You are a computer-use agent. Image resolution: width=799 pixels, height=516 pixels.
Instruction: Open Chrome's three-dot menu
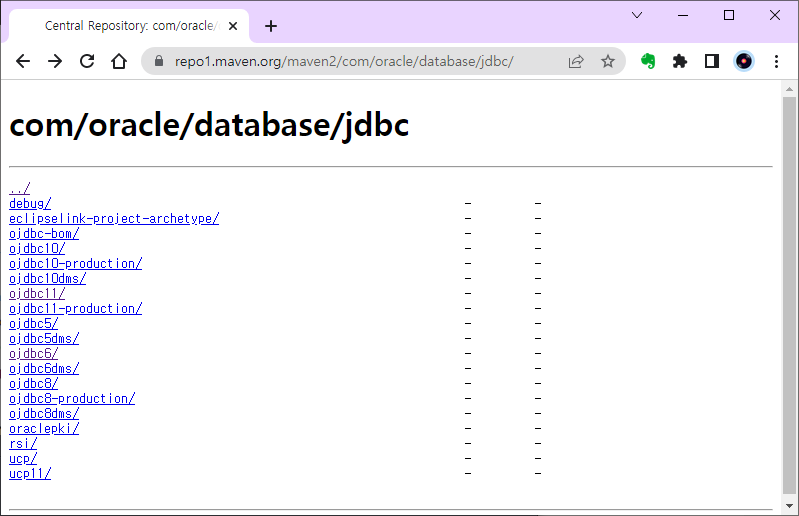tap(776, 62)
